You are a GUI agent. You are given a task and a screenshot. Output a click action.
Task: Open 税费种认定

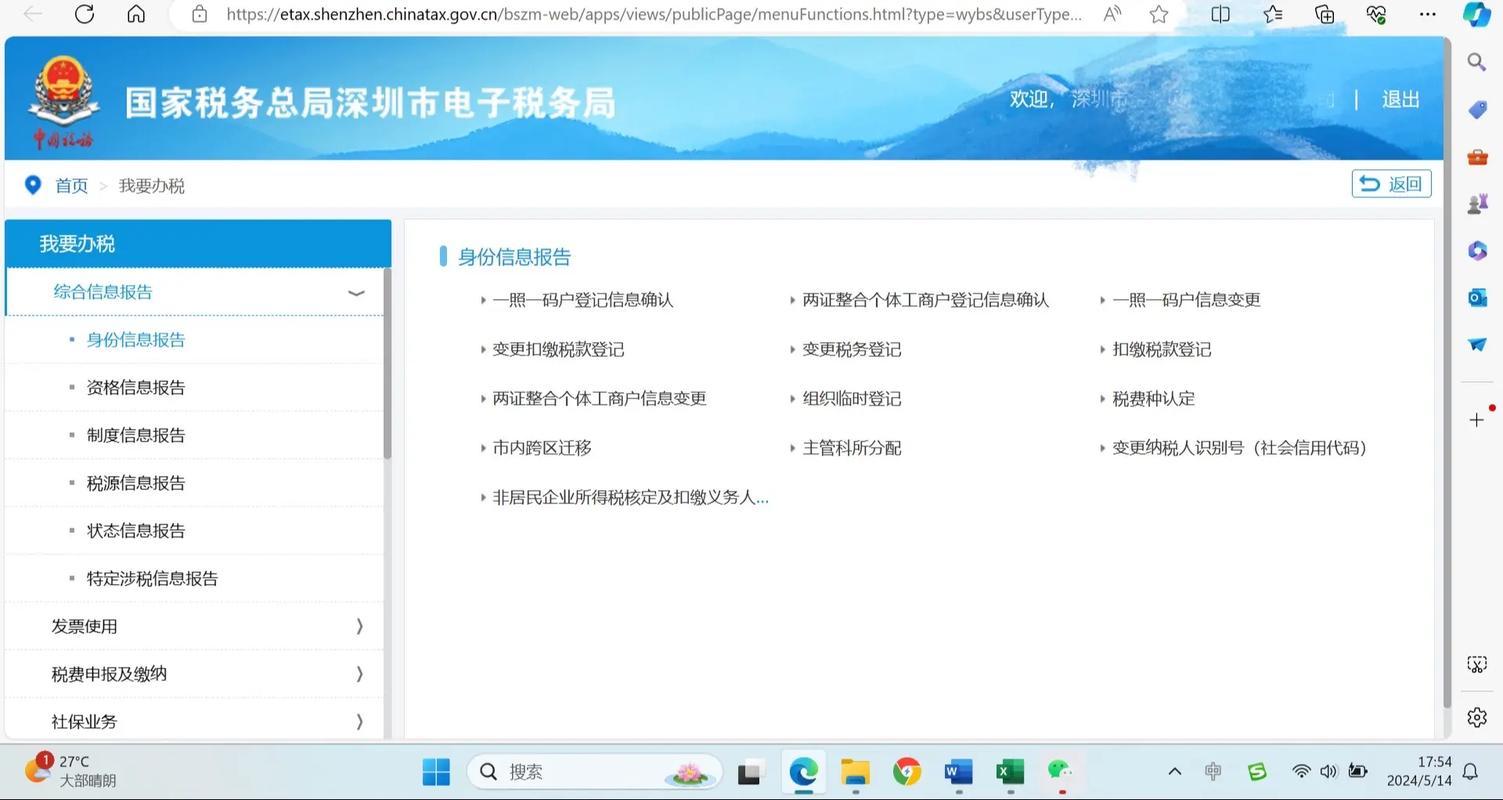click(x=1154, y=399)
